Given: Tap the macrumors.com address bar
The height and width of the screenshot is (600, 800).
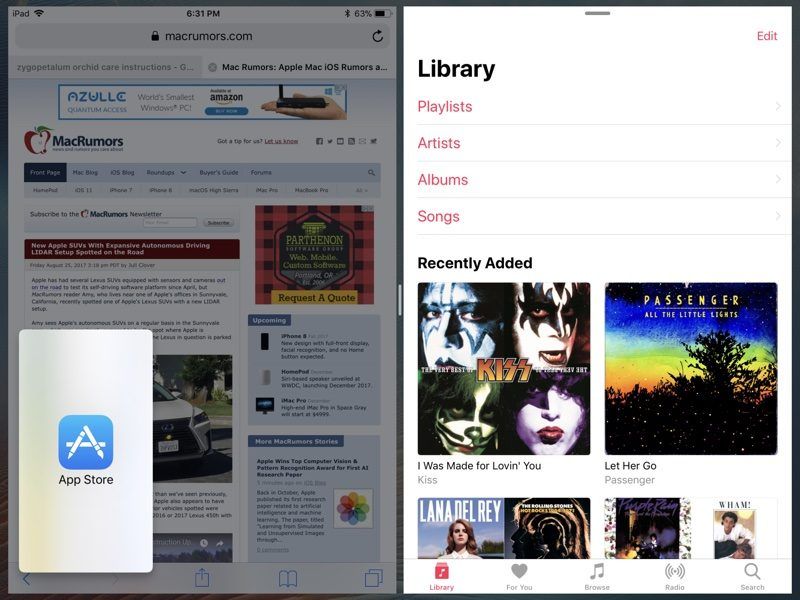Looking at the screenshot, I should tap(202, 36).
